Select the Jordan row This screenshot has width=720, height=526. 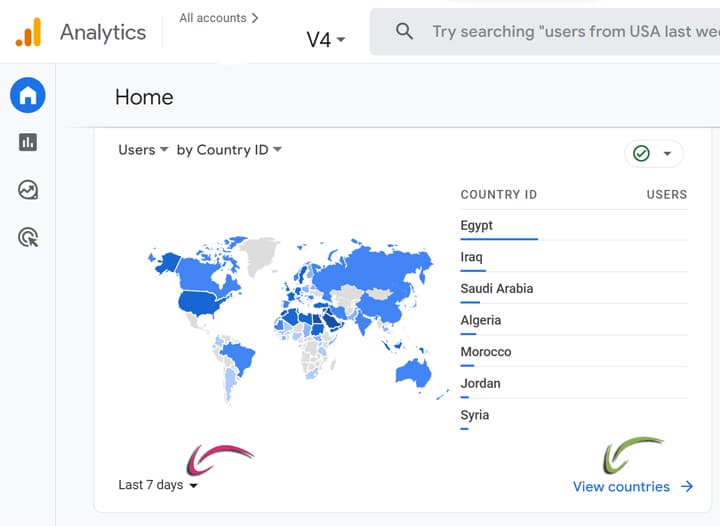click(x=574, y=384)
